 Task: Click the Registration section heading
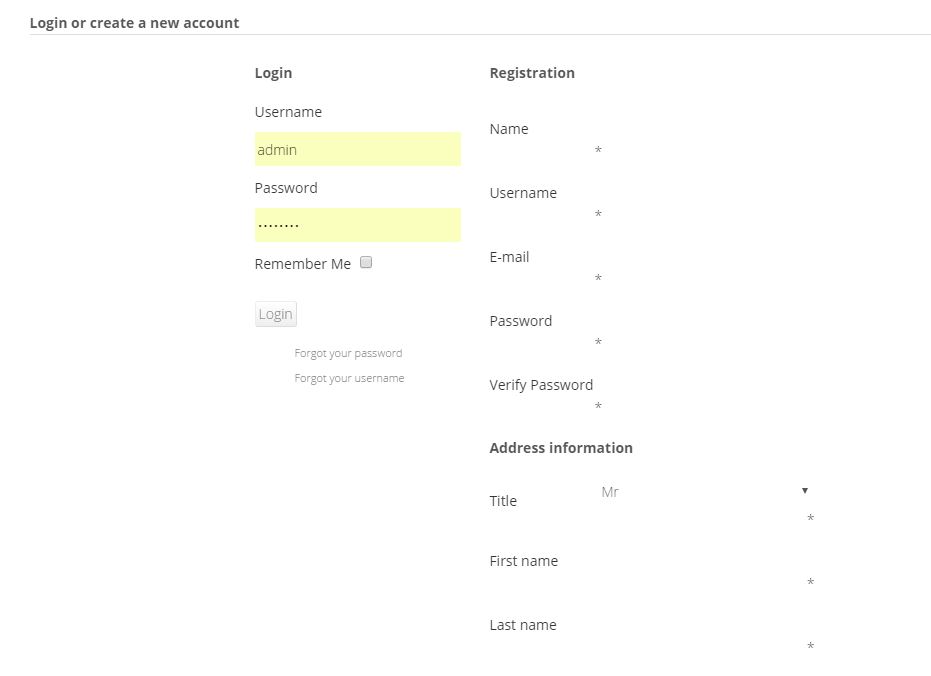[532, 73]
